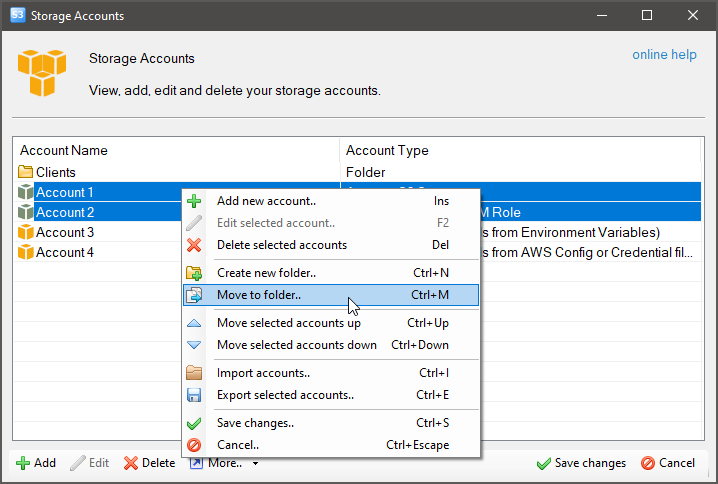The height and width of the screenshot is (484, 718).
Task: Open the More dropdown arrow in bottom toolbar
Action: click(x=255, y=463)
